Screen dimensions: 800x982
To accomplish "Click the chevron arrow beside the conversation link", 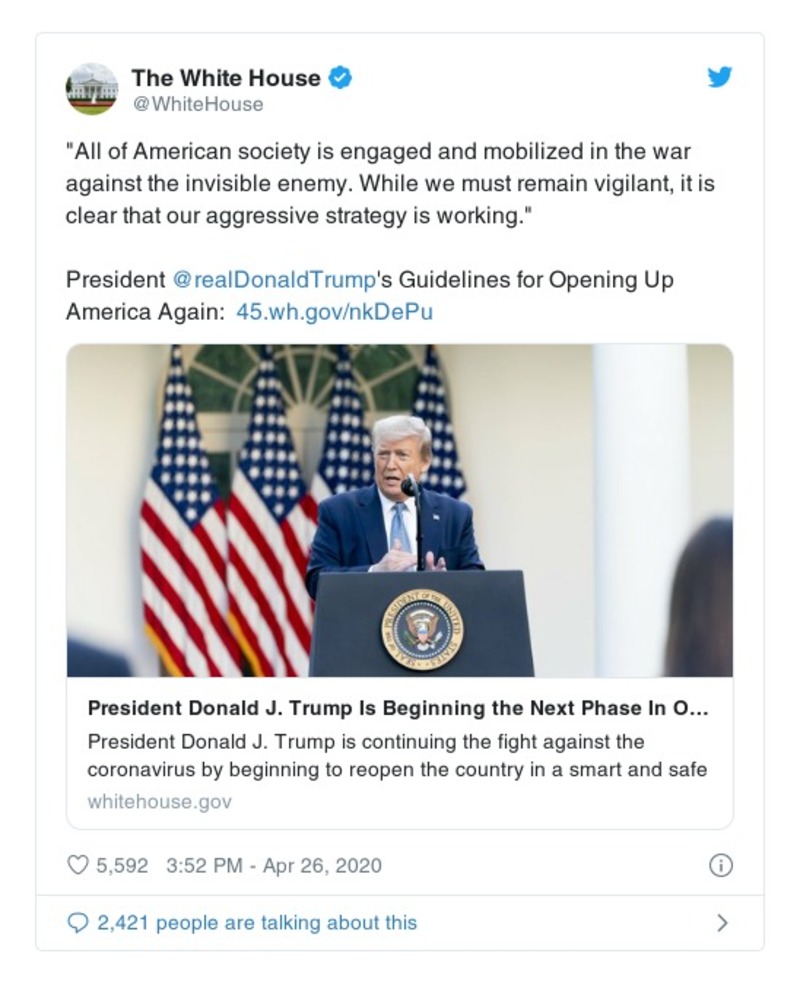I will (722, 924).
